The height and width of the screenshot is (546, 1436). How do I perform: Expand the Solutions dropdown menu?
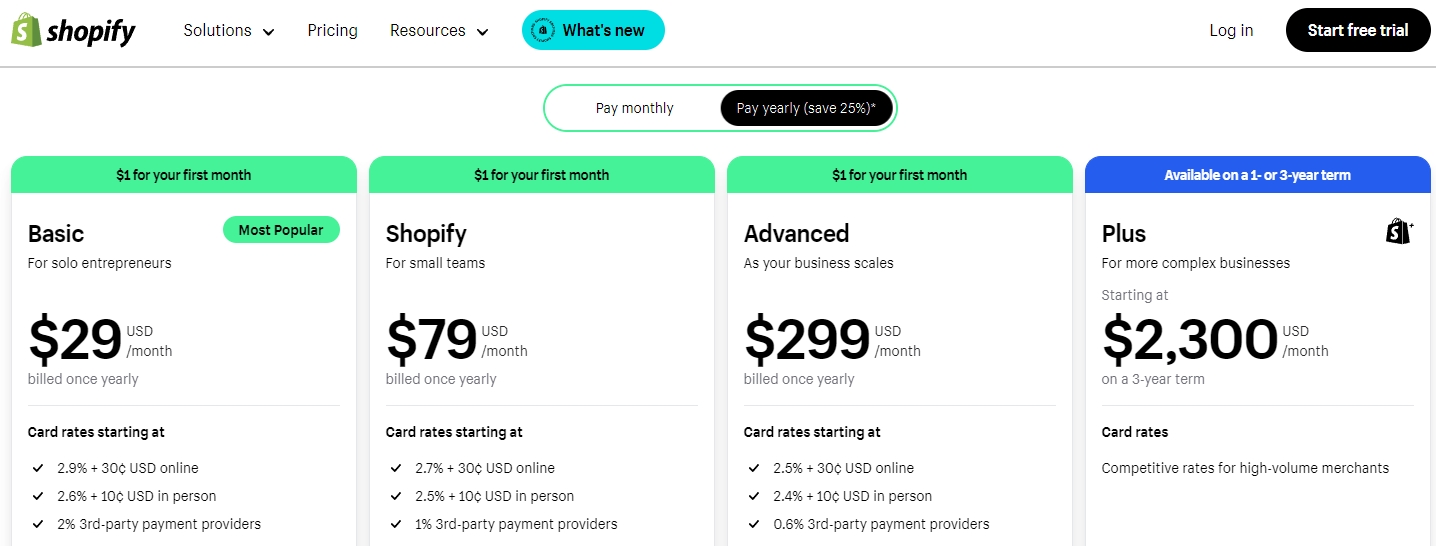(229, 31)
